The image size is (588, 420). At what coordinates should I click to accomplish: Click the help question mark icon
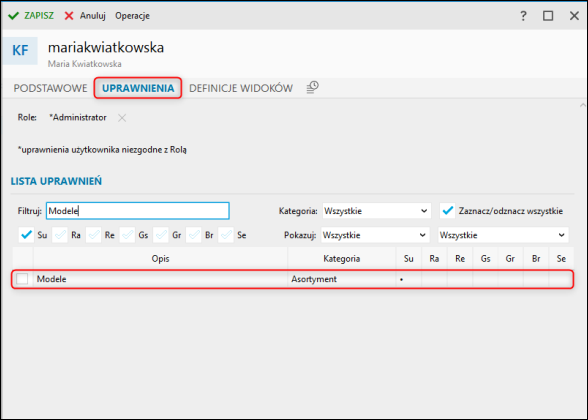(523, 16)
